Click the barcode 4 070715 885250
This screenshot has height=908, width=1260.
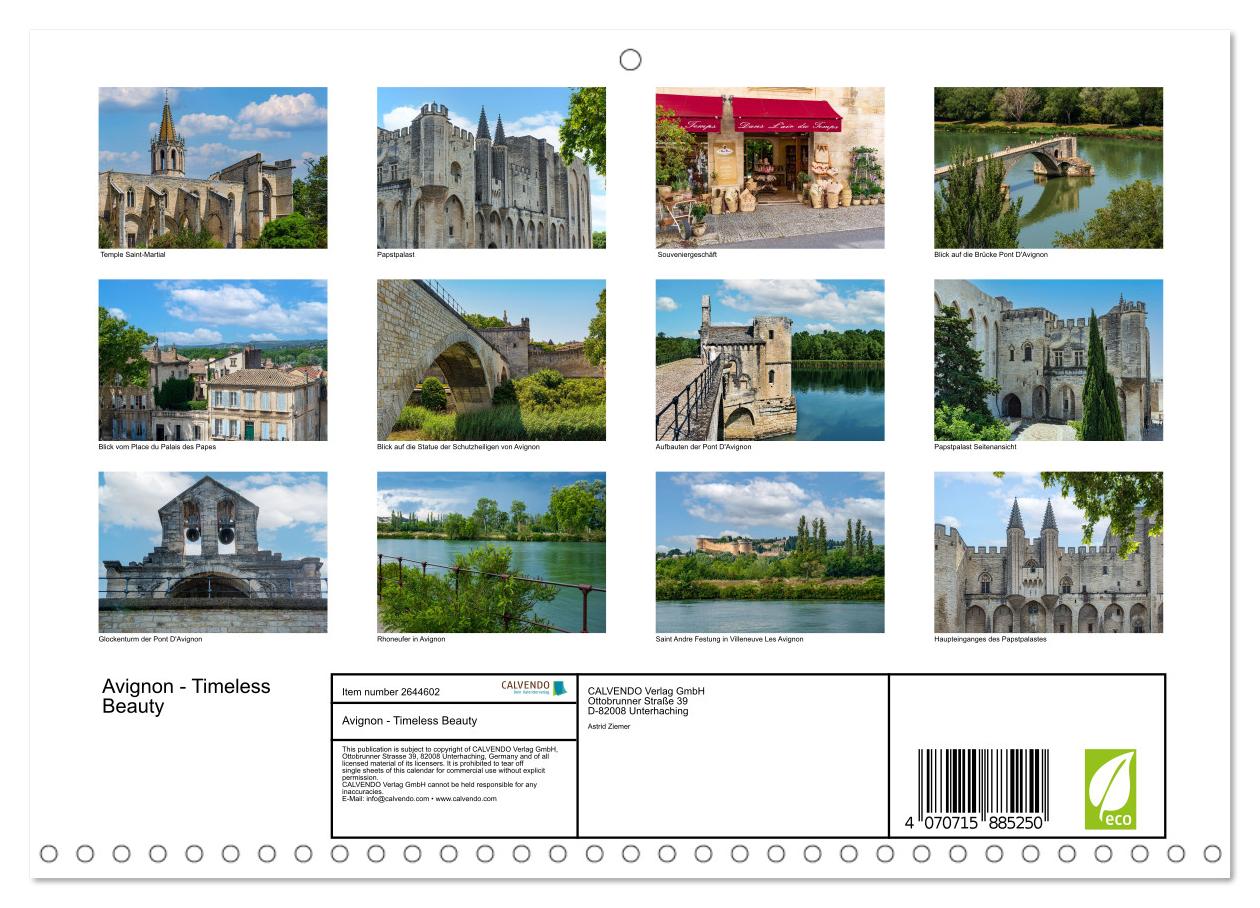975,792
